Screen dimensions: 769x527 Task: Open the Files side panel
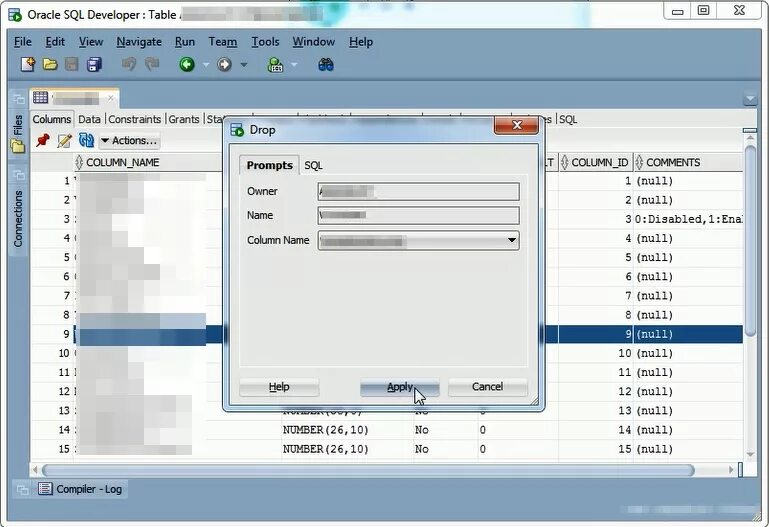click(18, 133)
